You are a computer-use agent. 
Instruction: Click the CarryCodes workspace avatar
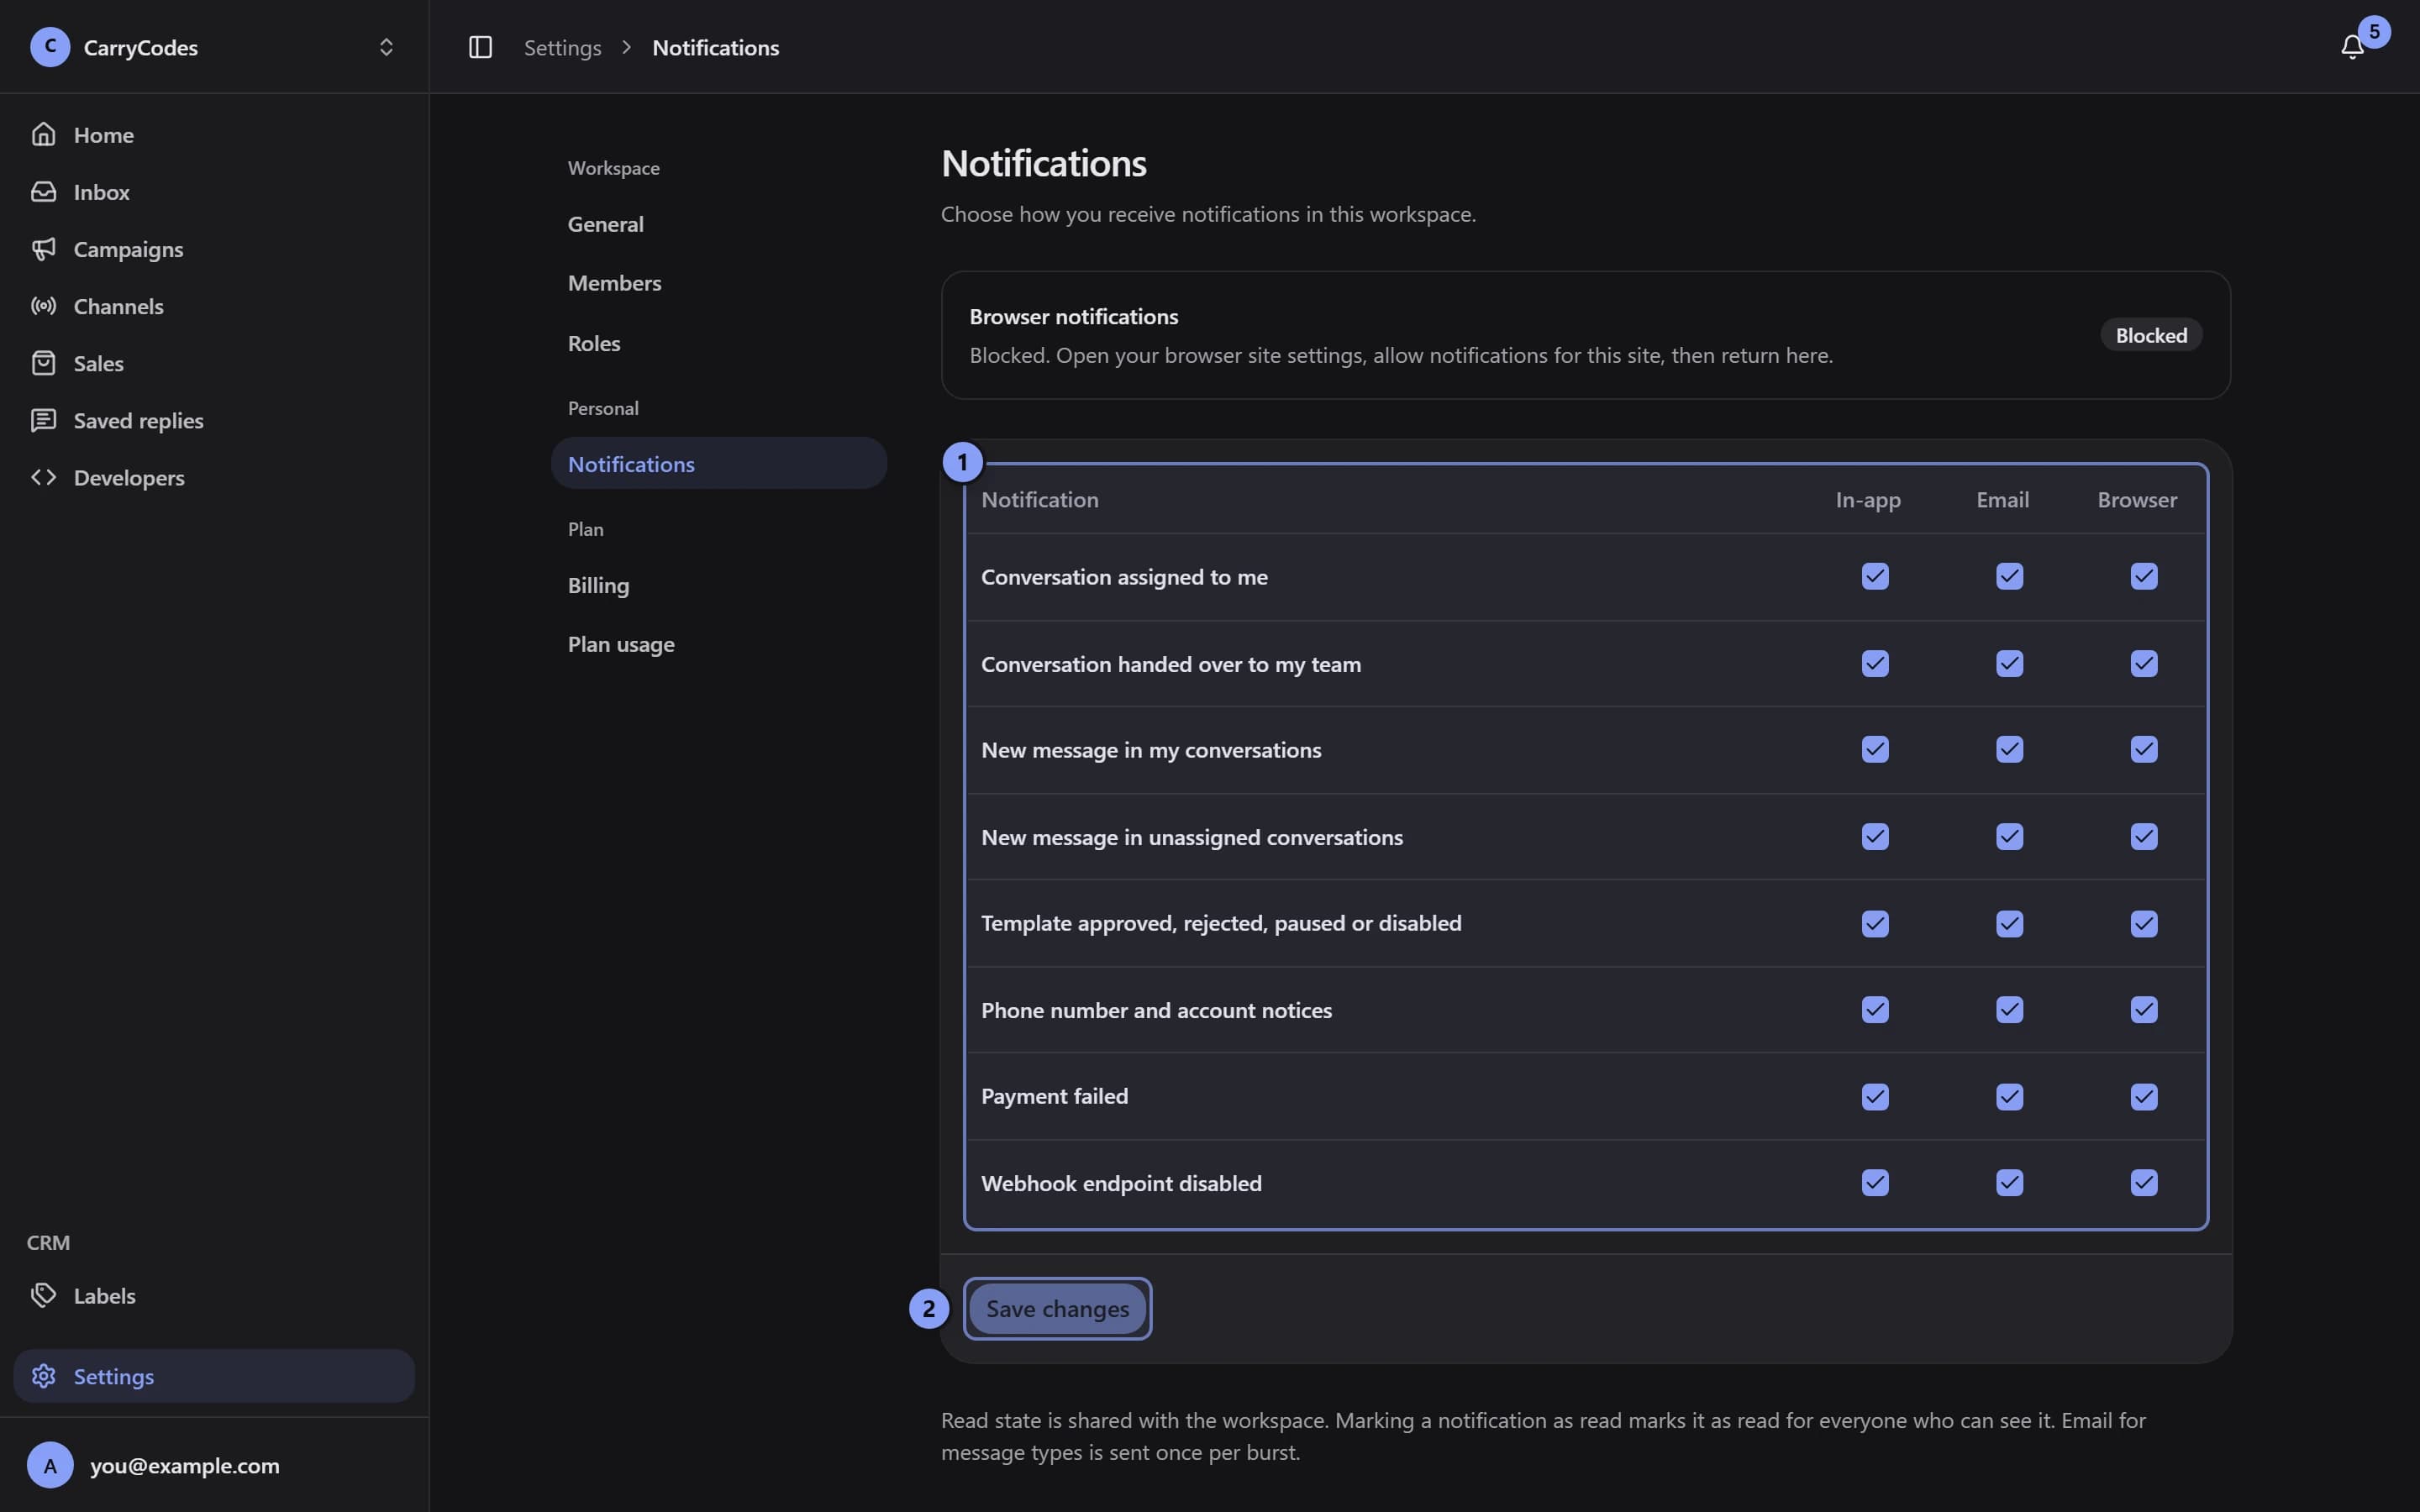pyautogui.click(x=50, y=47)
